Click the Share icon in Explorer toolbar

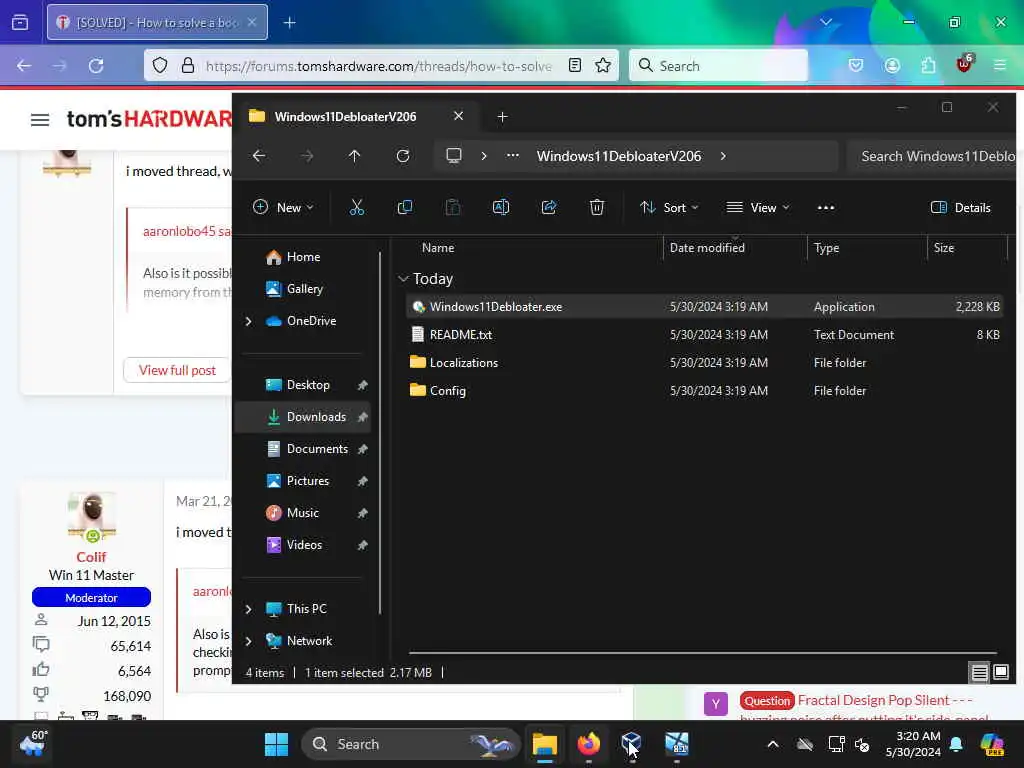pos(549,208)
